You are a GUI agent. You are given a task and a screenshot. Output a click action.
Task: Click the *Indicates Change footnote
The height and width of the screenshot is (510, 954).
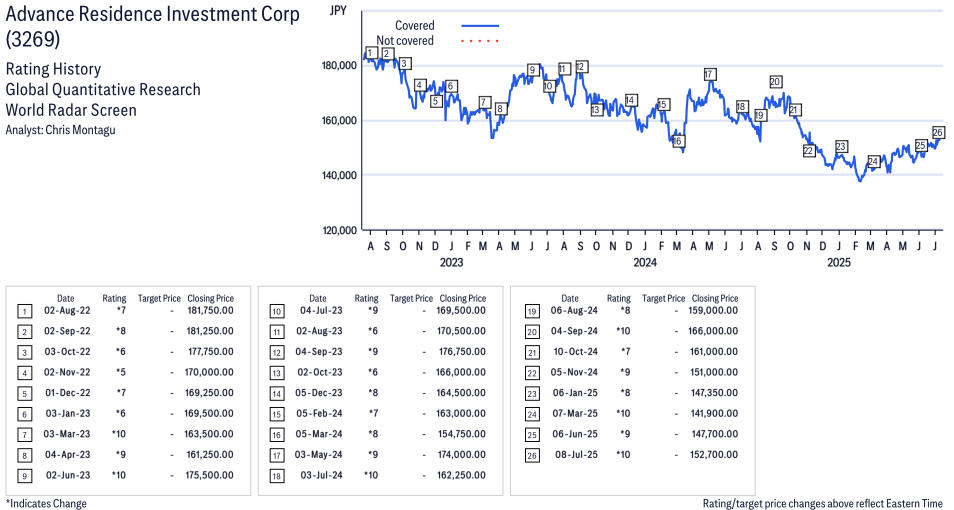[x=46, y=503]
